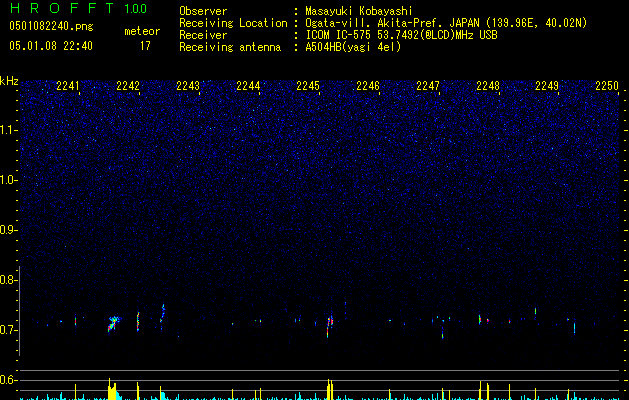Click the 1.0 kHz axis label
This screenshot has height=400, width=629.
pos(8,180)
